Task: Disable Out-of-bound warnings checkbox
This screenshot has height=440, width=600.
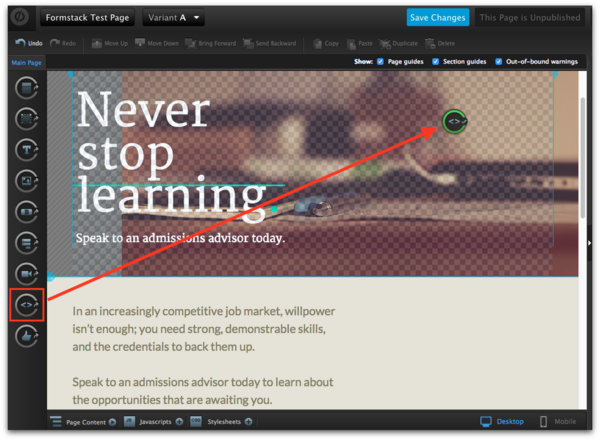Action: pos(499,62)
